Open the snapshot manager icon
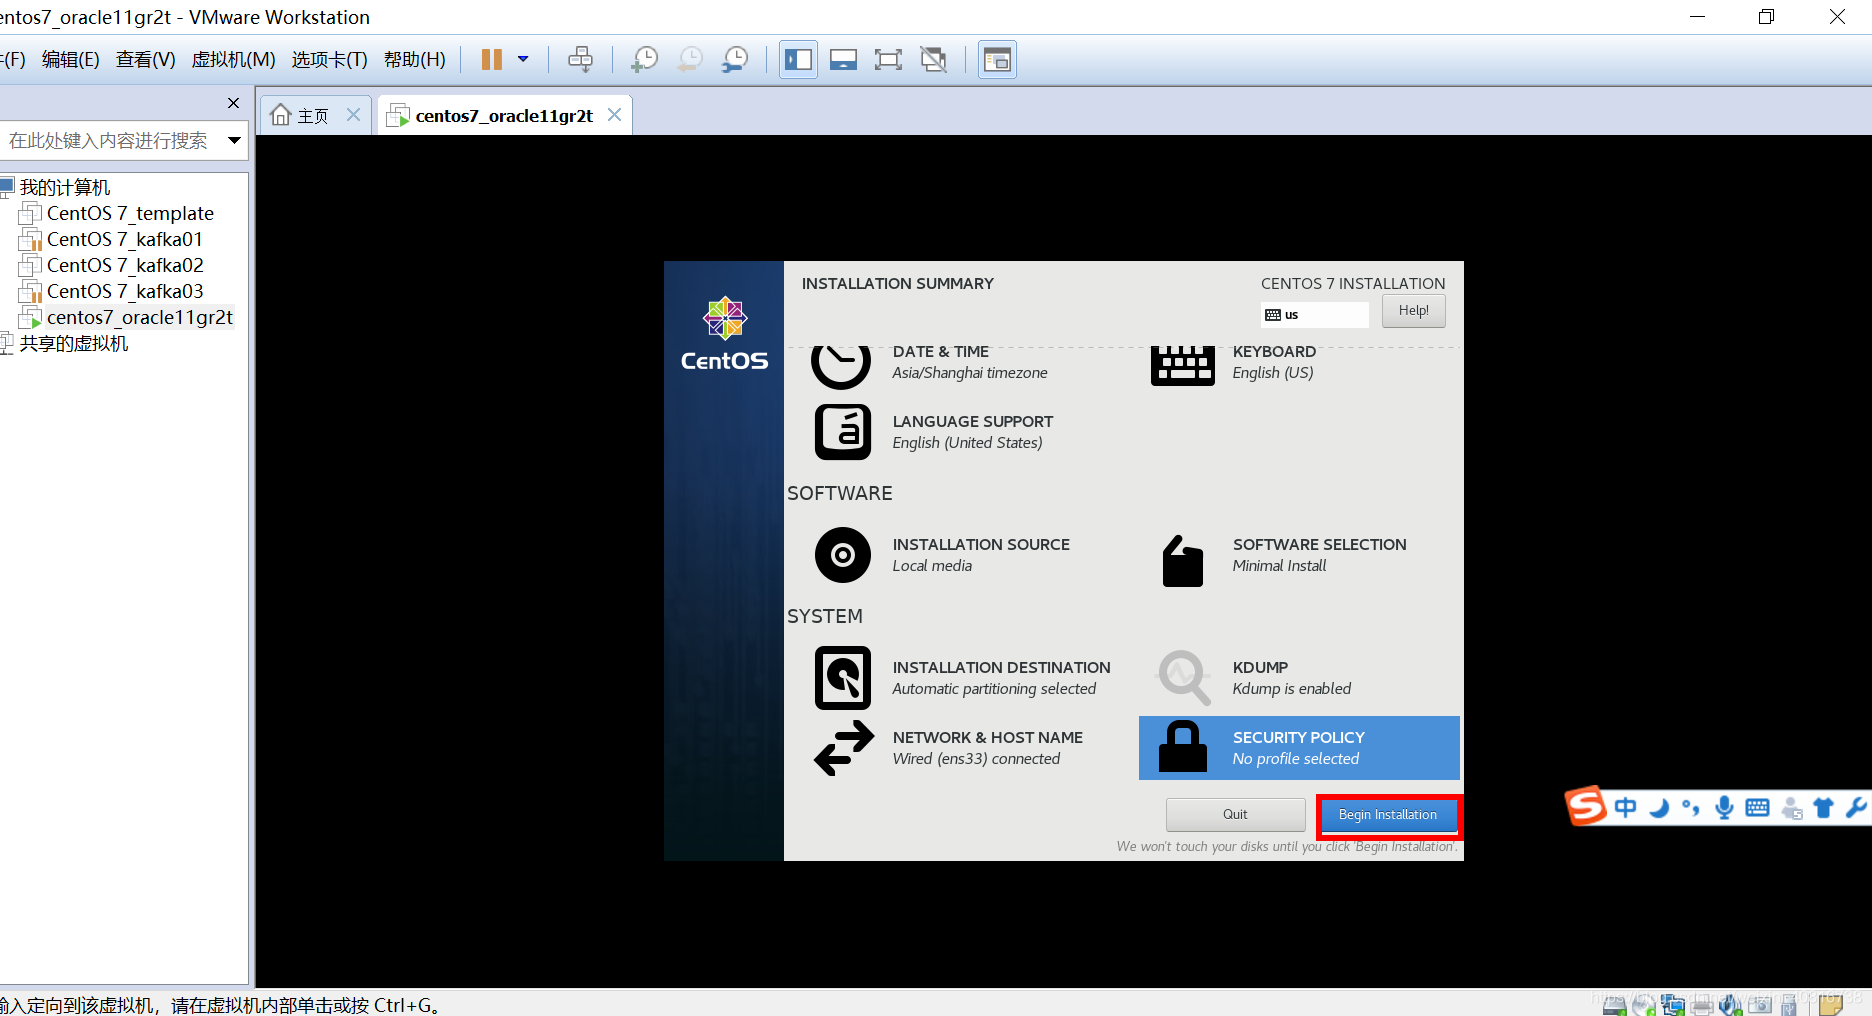Image resolution: width=1872 pixels, height=1016 pixels. pyautogui.click(x=735, y=60)
